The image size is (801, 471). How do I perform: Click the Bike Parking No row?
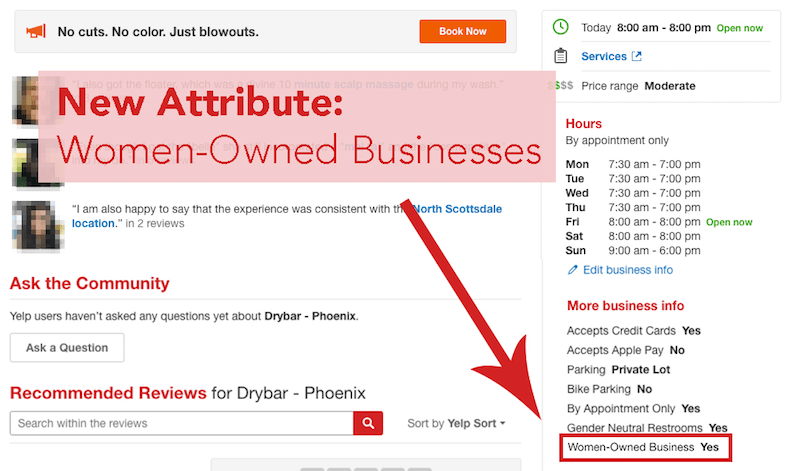(x=609, y=389)
